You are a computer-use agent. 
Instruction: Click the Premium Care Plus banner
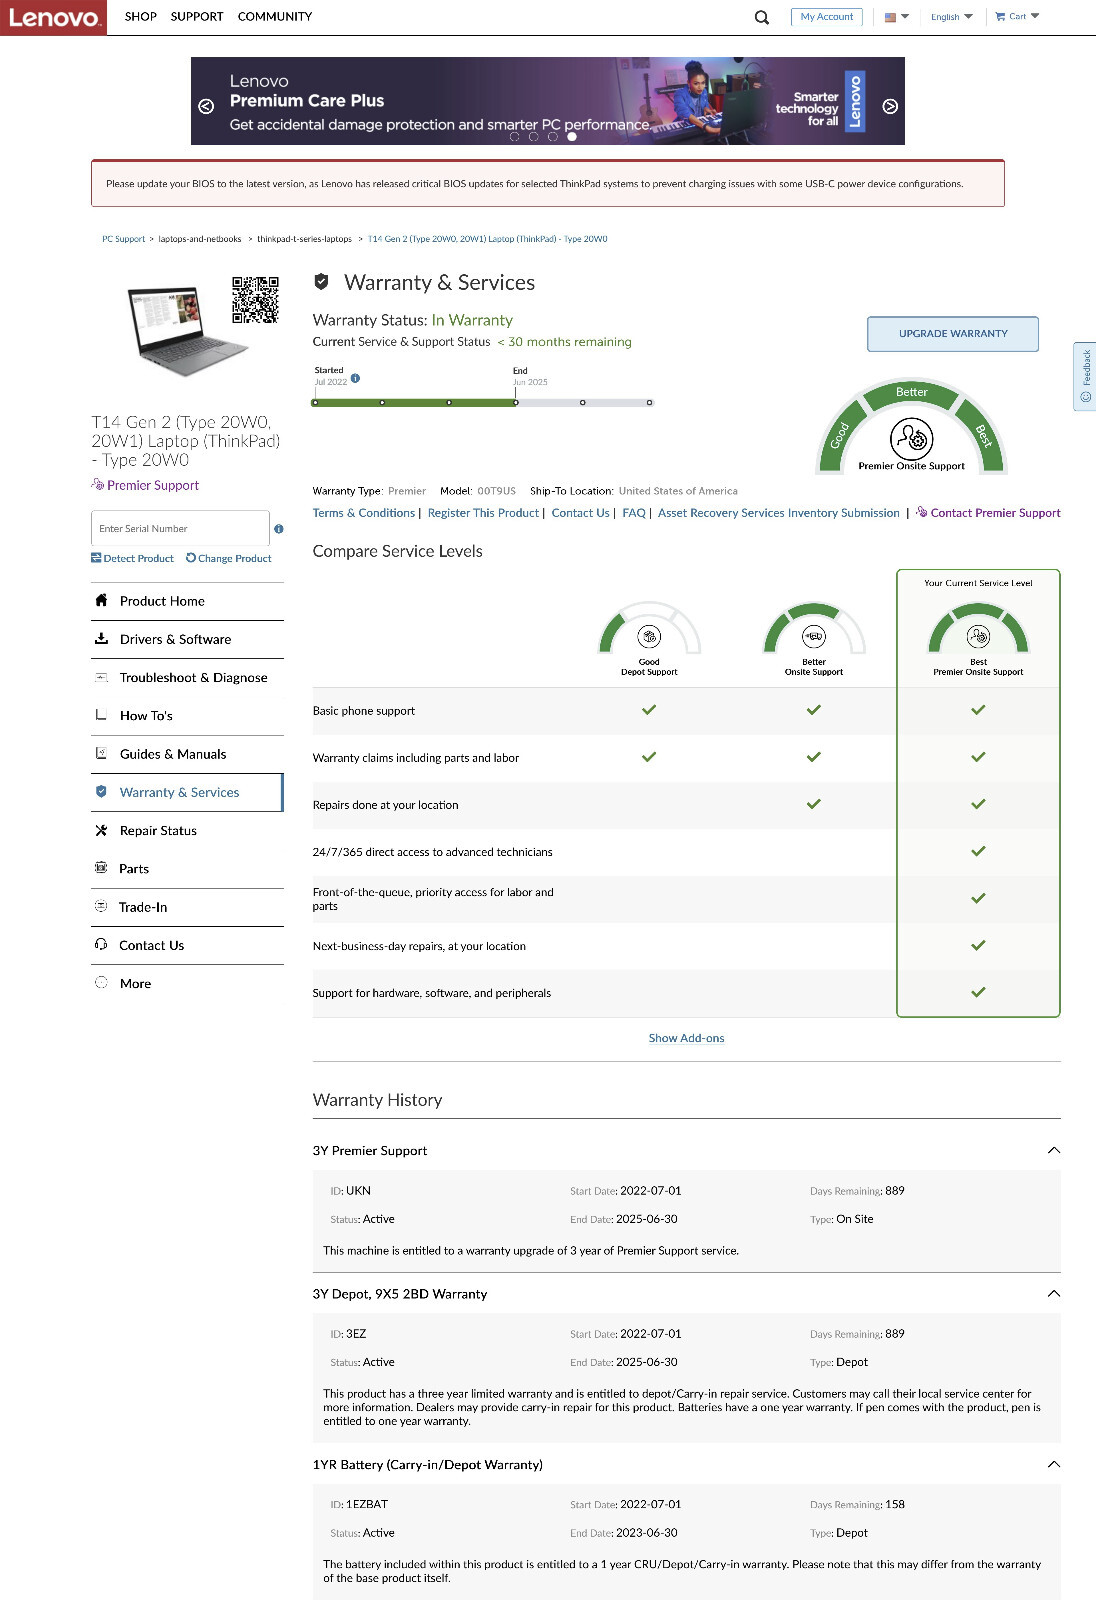click(548, 101)
